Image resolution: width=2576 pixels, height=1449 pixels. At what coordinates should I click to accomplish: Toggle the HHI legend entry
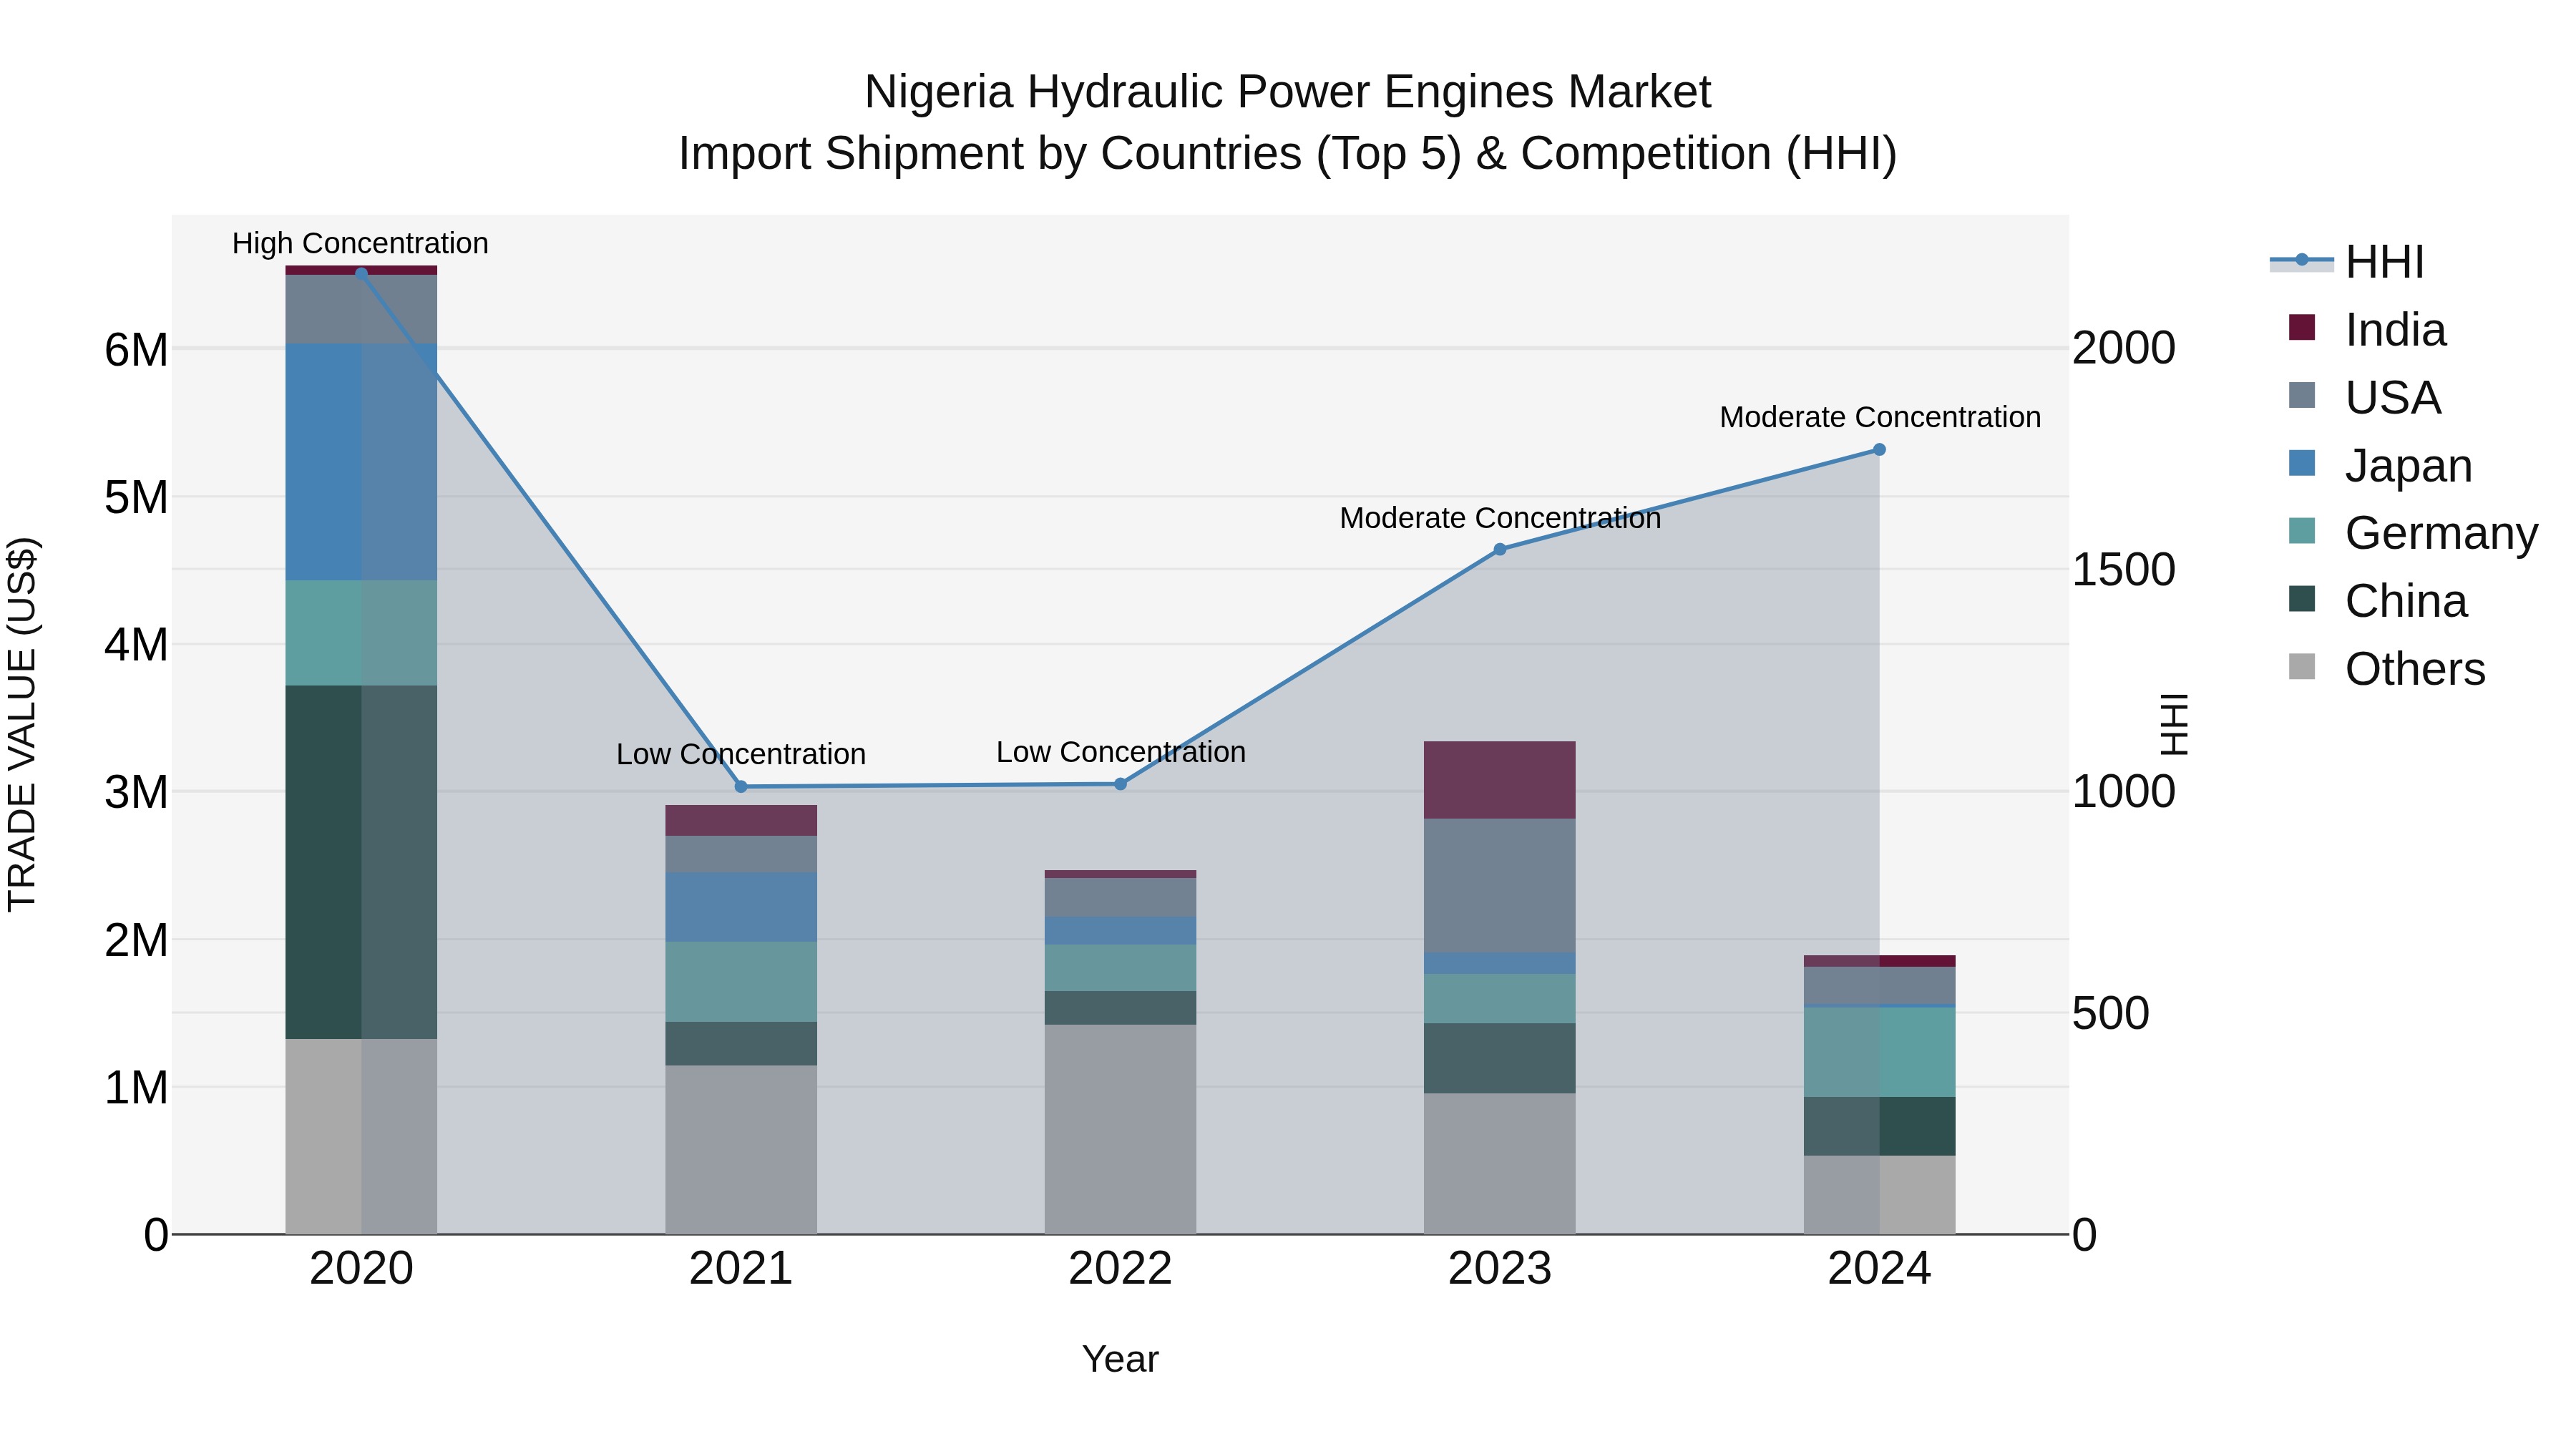2347,262
